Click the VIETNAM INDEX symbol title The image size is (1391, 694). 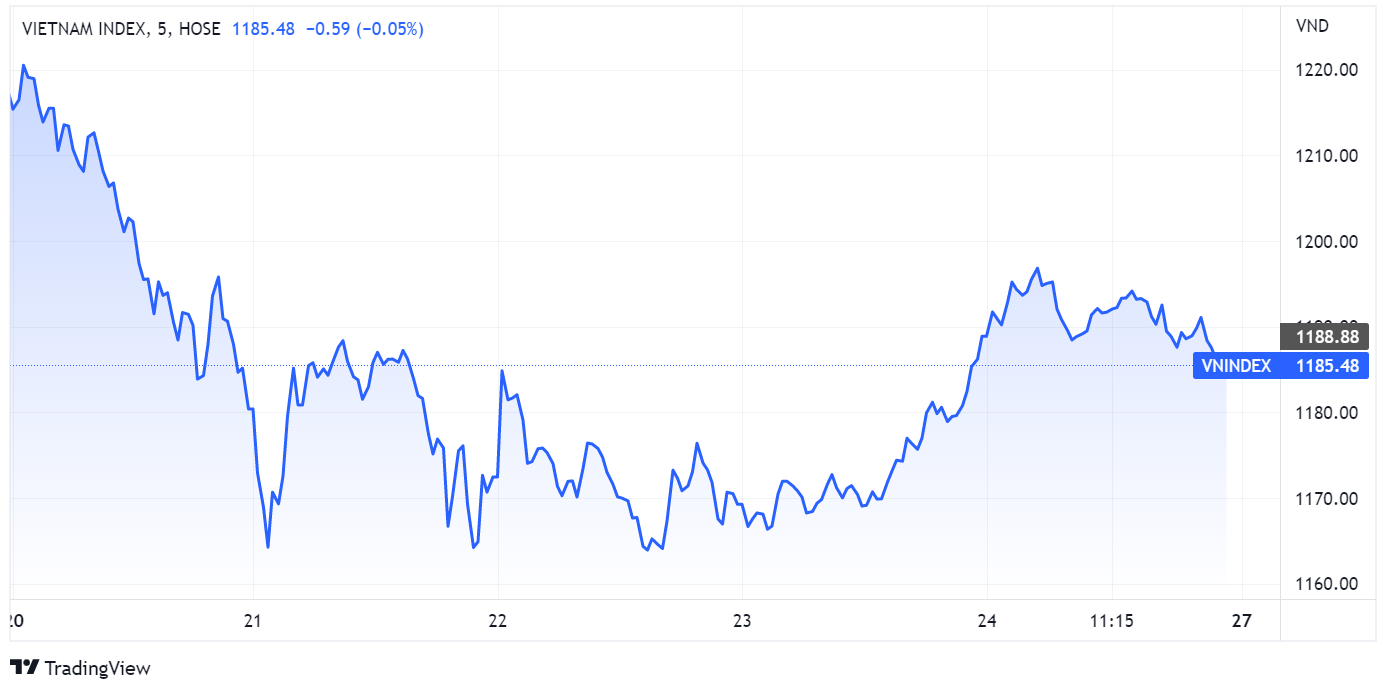tap(85, 29)
